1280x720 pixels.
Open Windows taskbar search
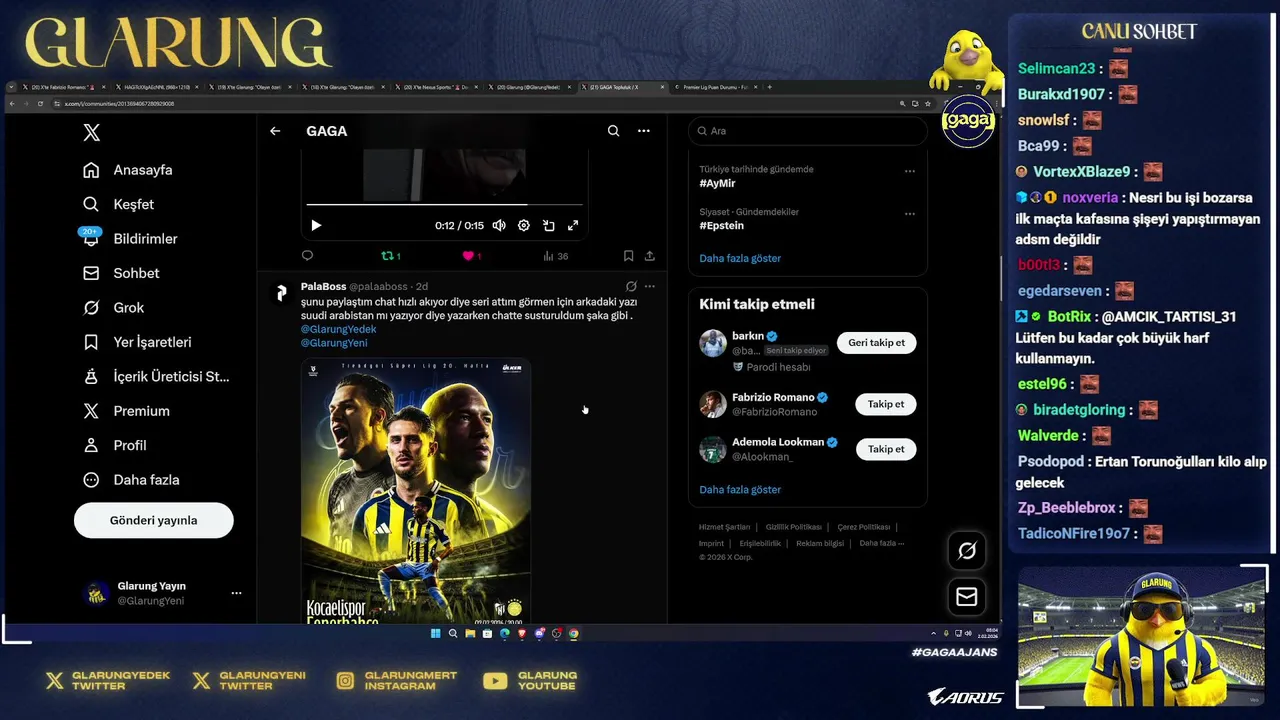point(453,633)
